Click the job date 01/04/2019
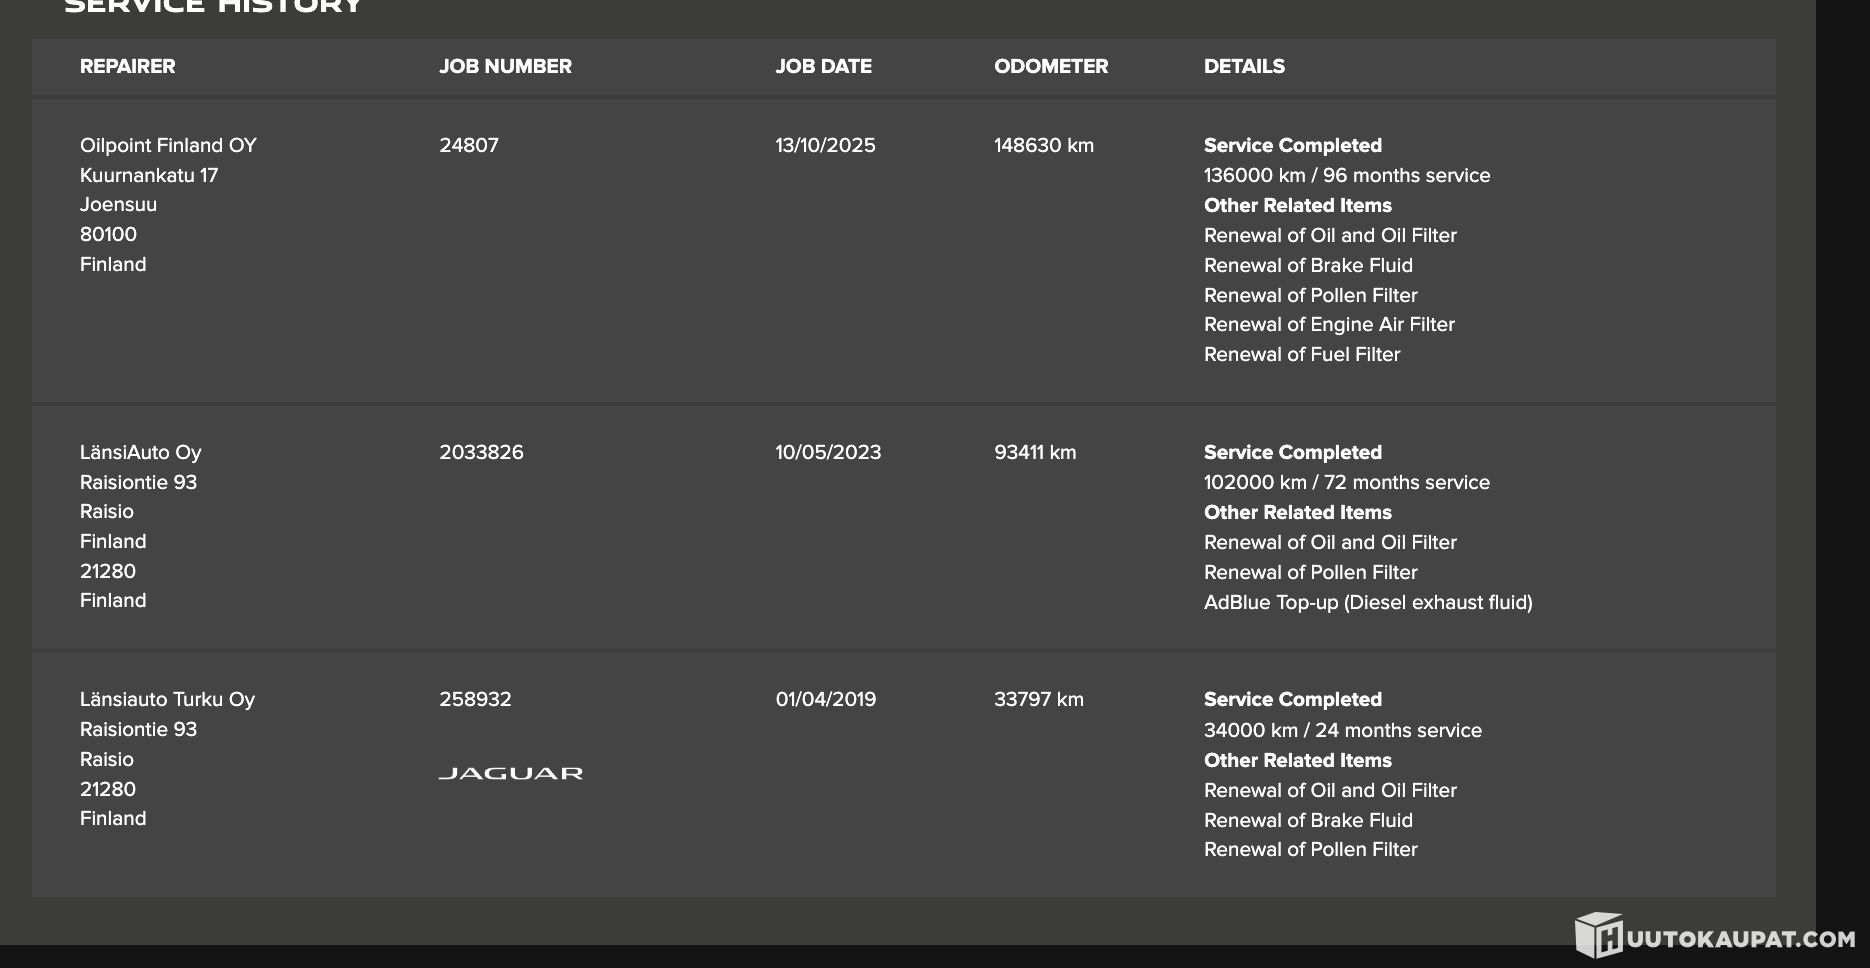The height and width of the screenshot is (968, 1870). pyautogui.click(x=825, y=699)
